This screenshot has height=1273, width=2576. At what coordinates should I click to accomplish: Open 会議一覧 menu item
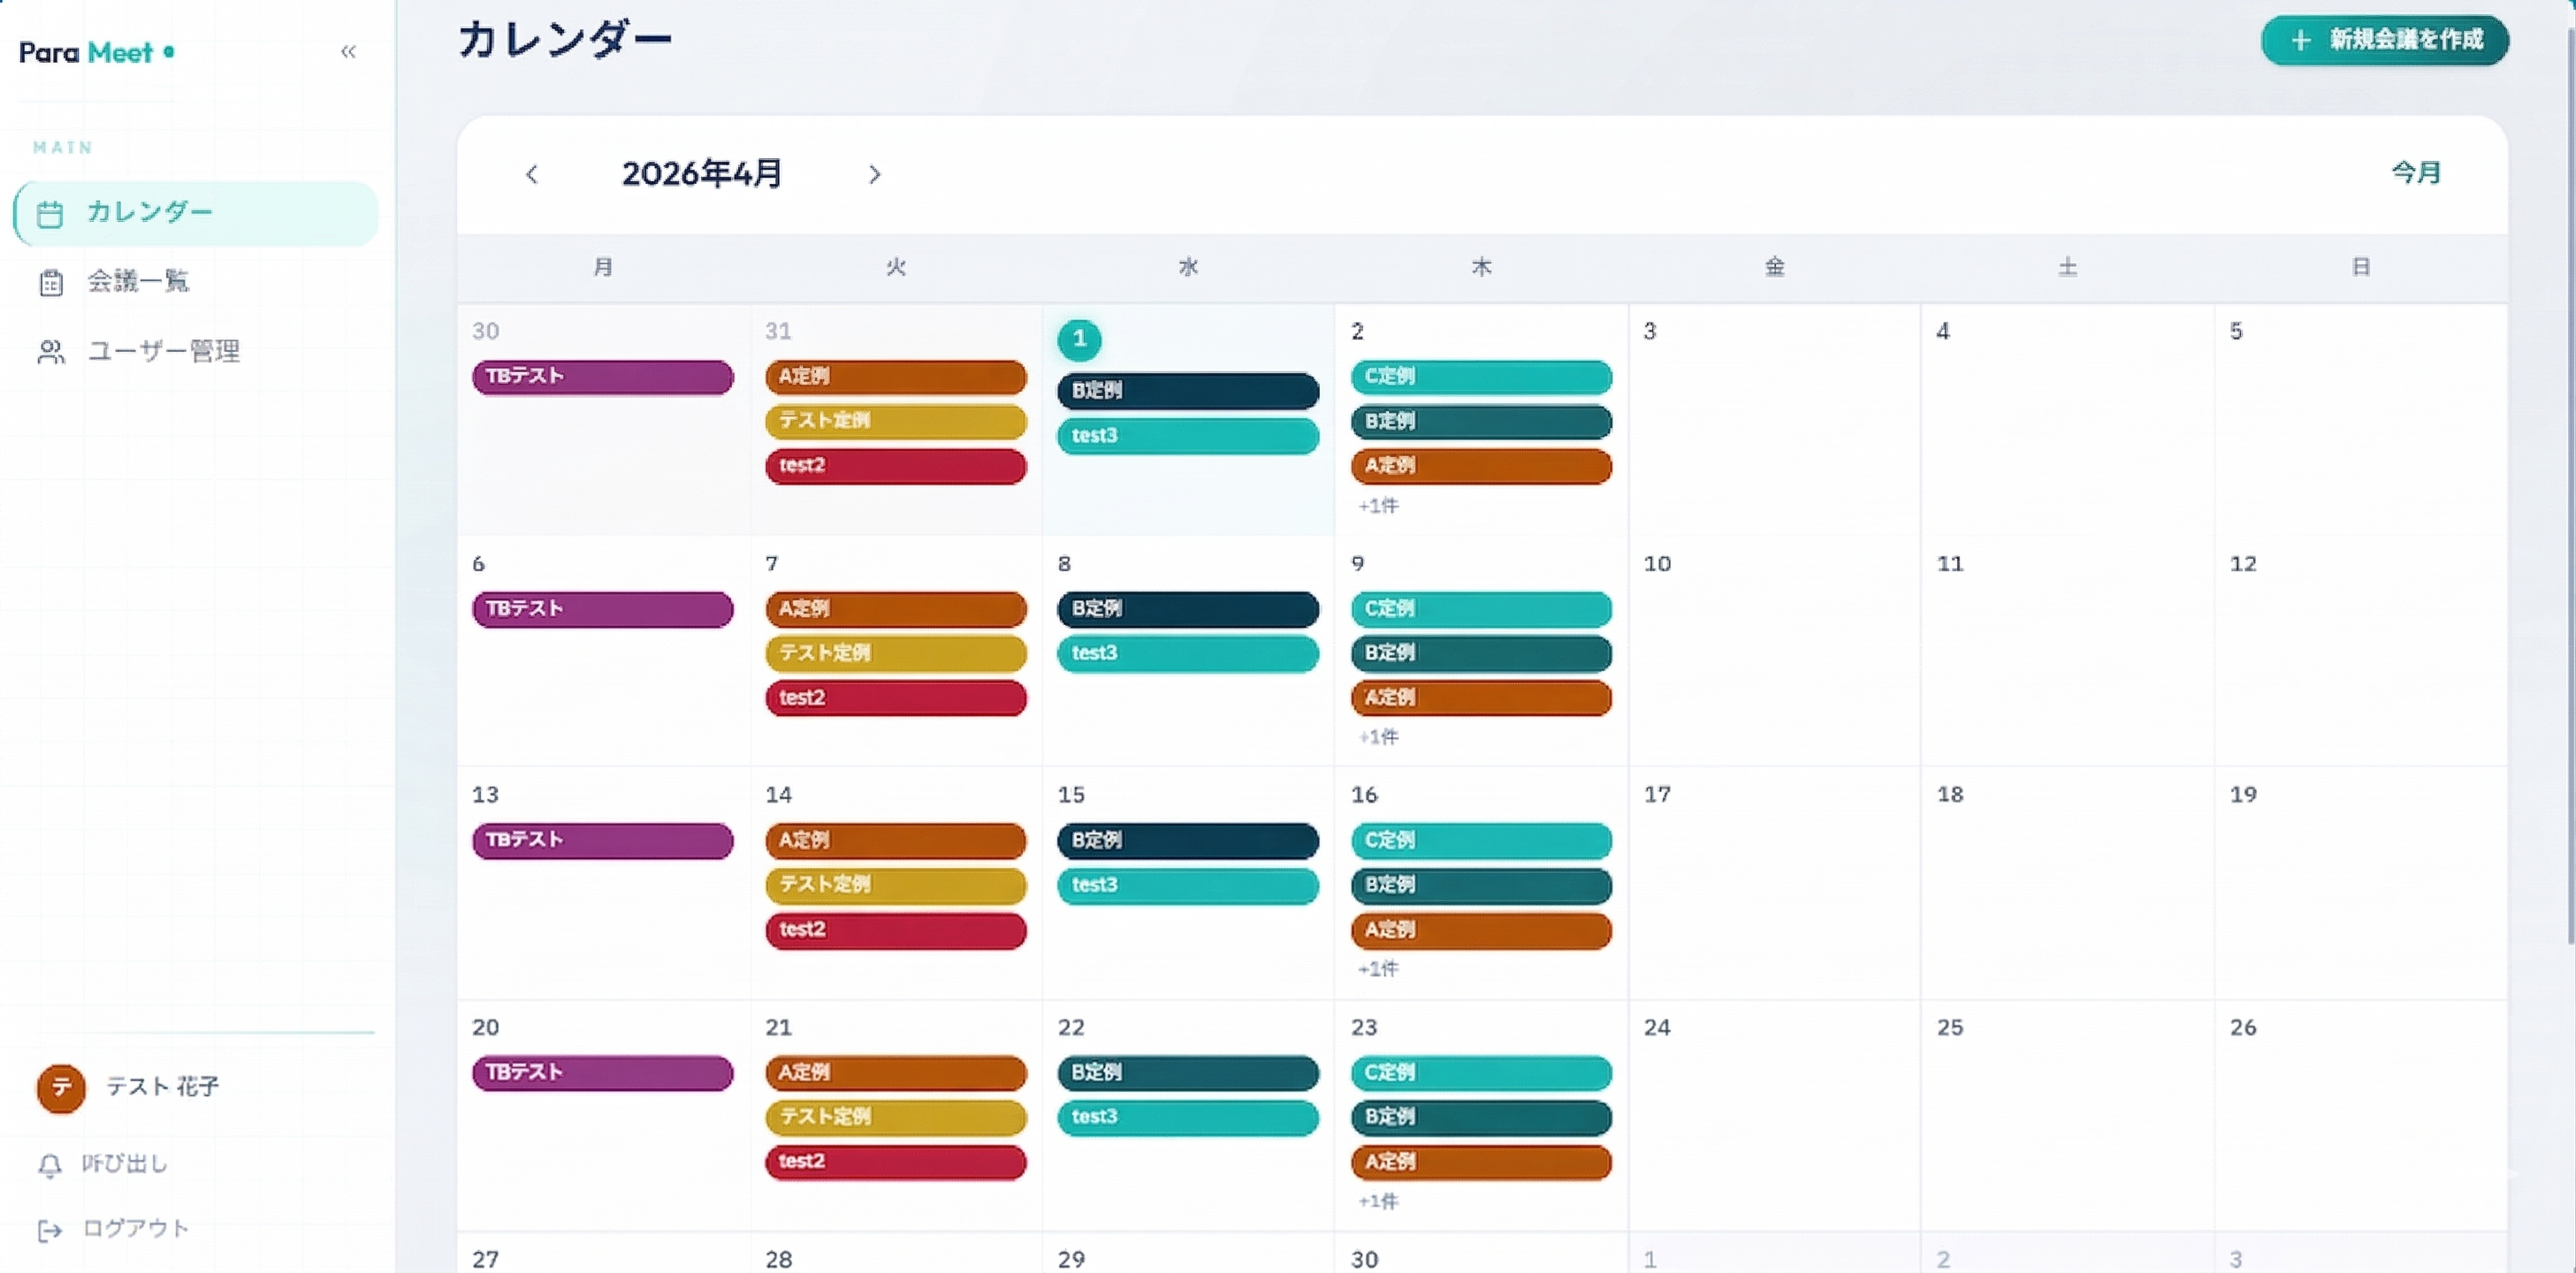138,282
